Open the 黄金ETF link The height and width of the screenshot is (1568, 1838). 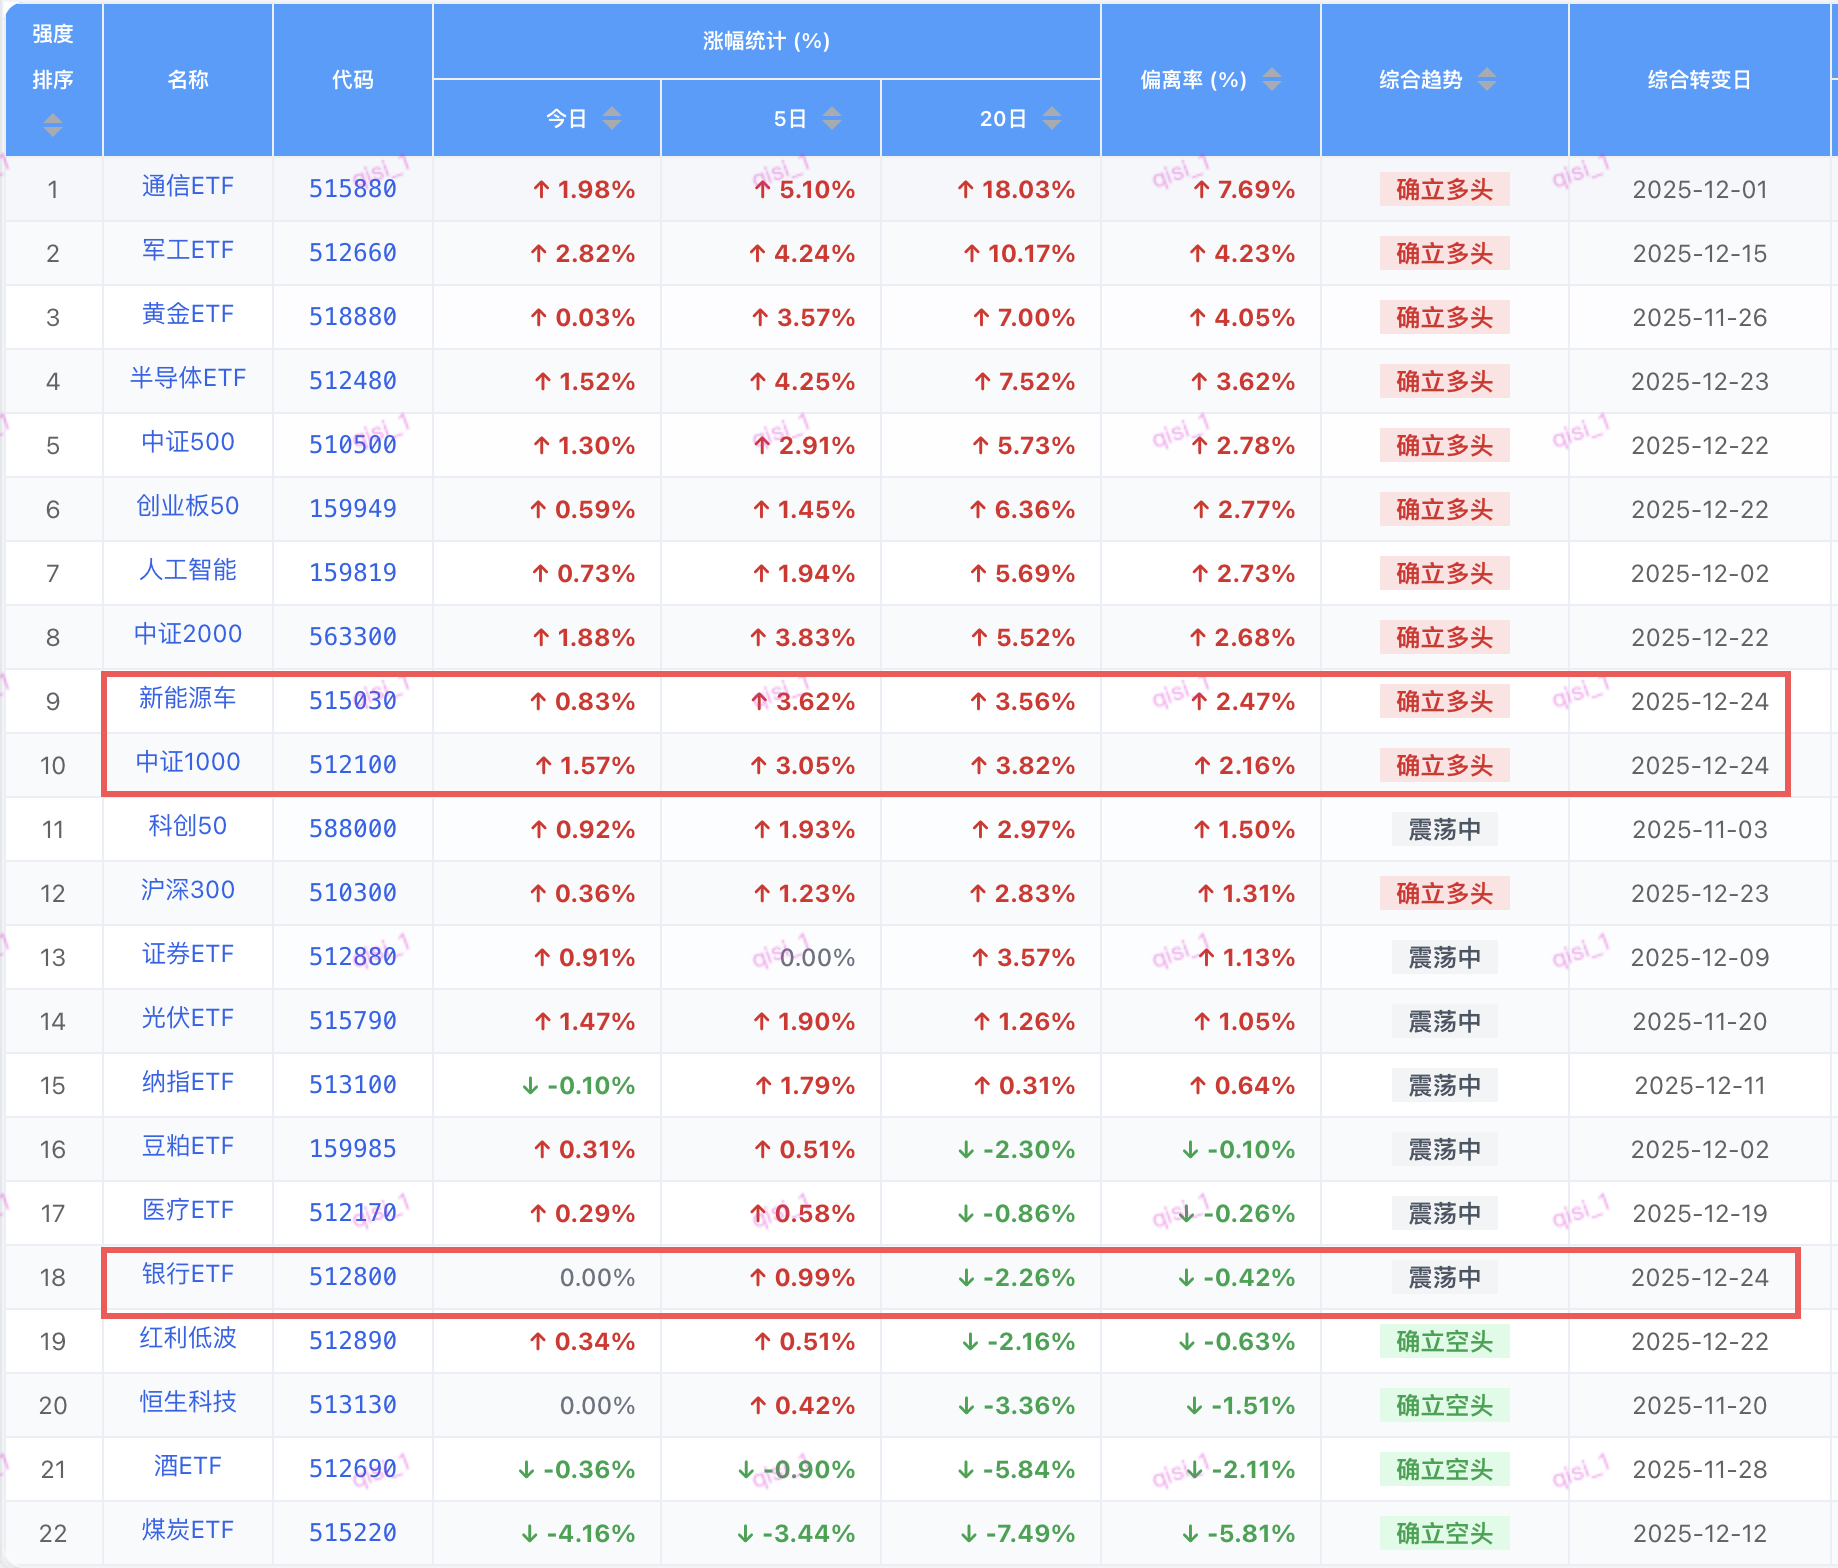coord(188,315)
